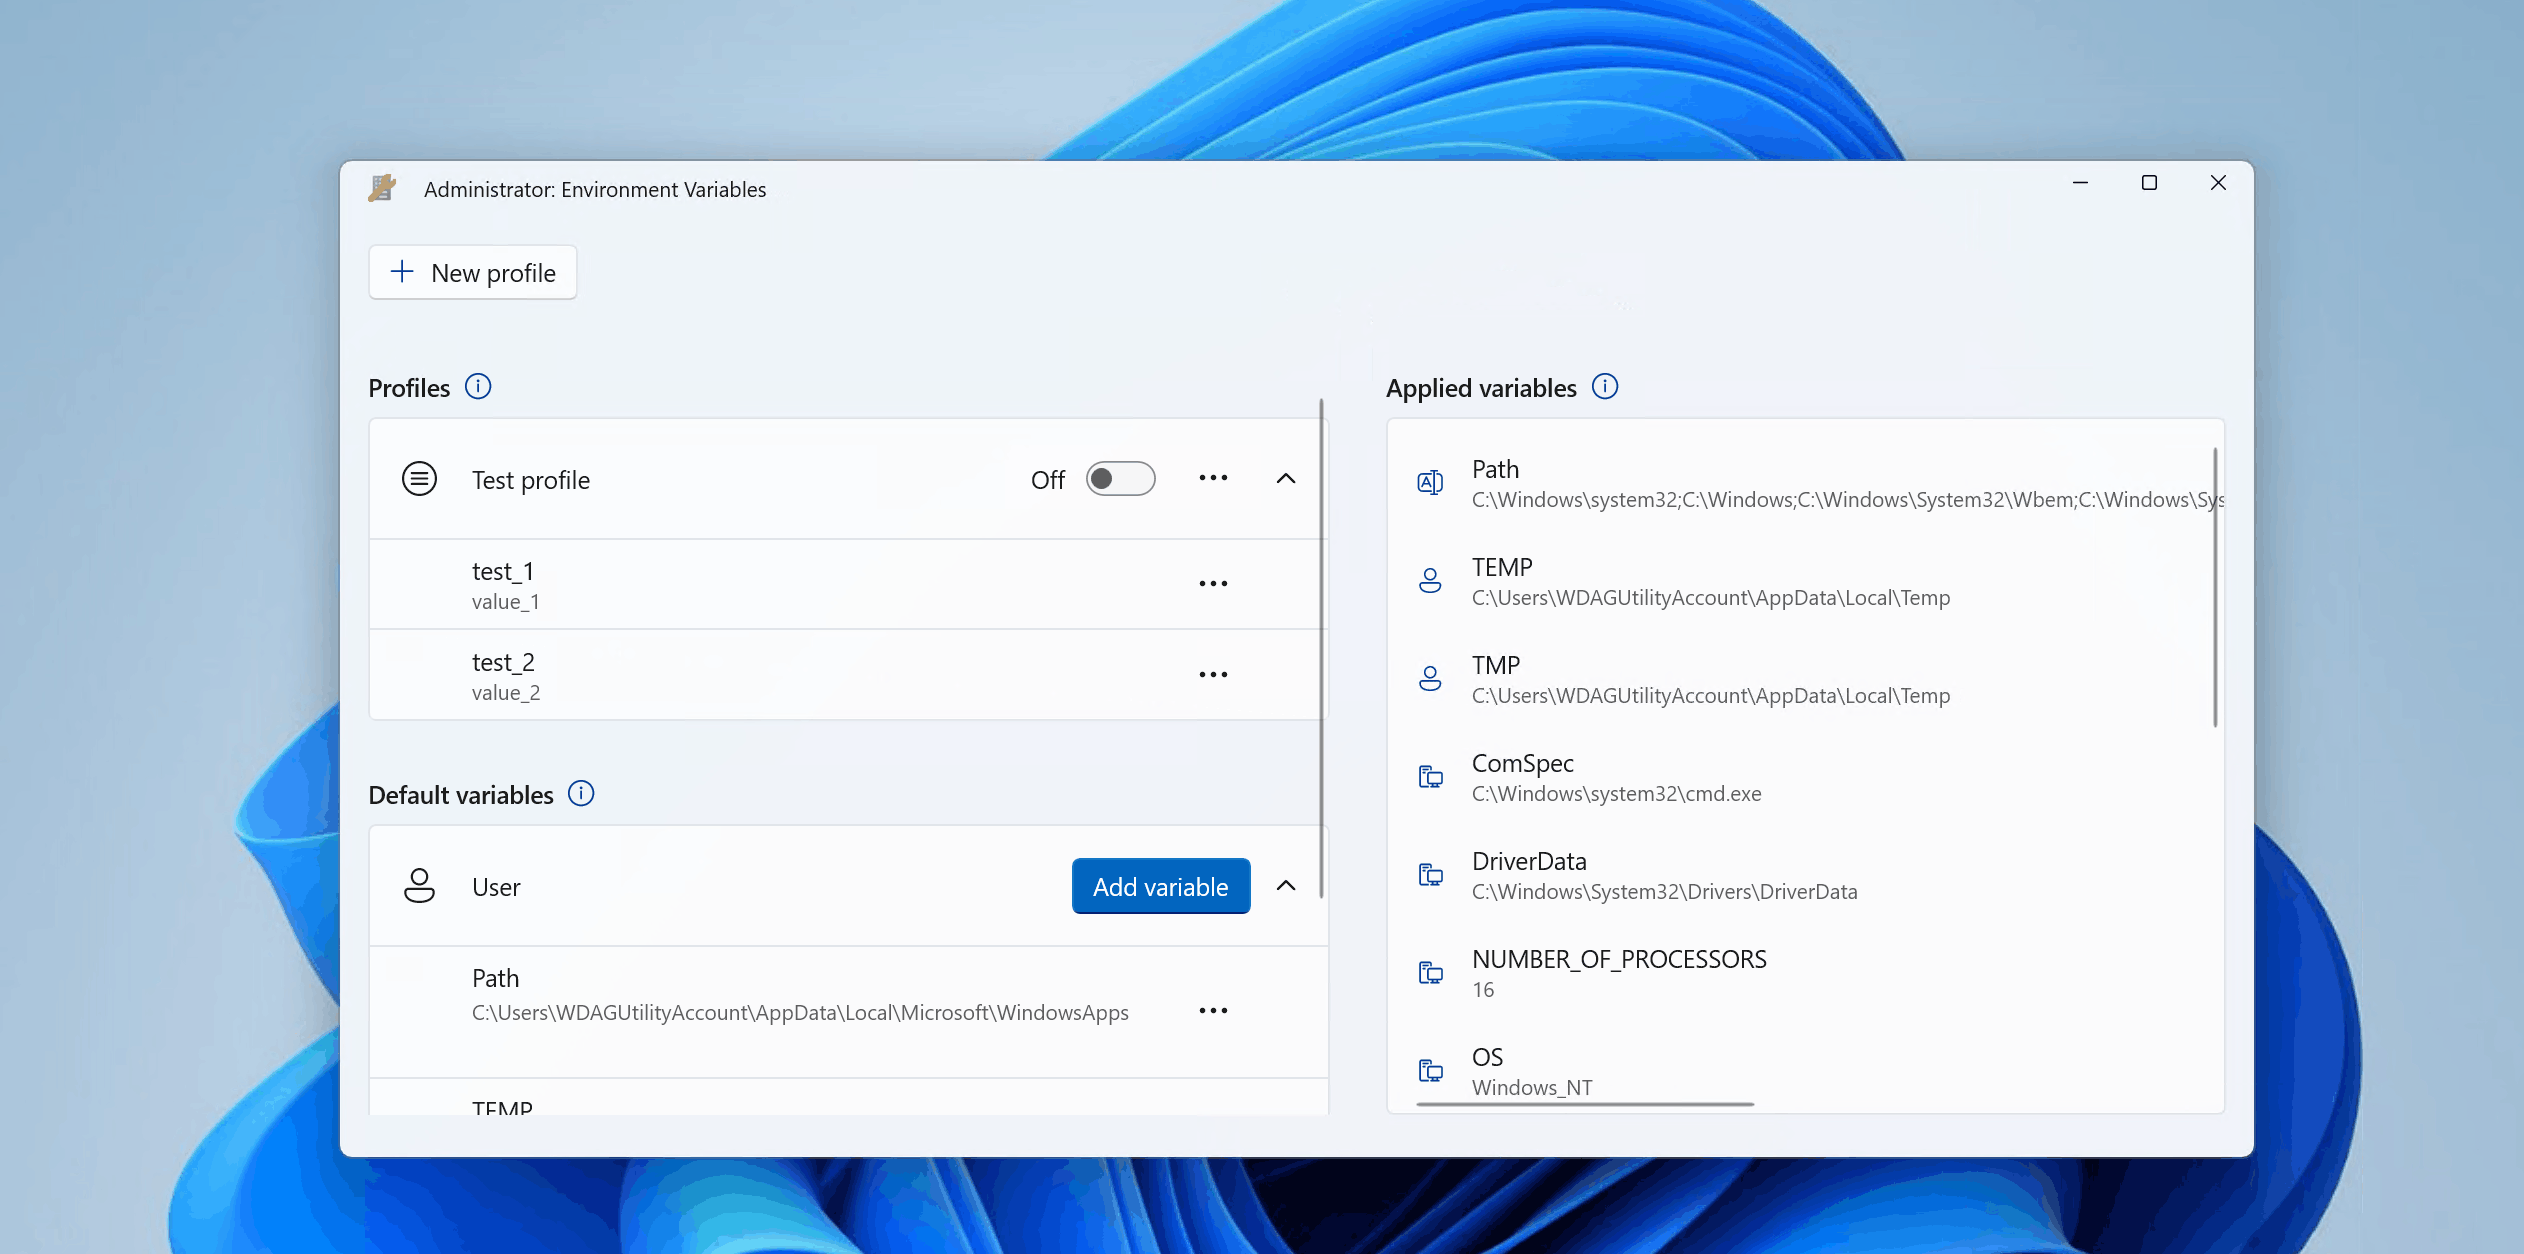Image resolution: width=2524 pixels, height=1254 pixels.
Task: Click the Add variable button for User
Action: [1159, 885]
